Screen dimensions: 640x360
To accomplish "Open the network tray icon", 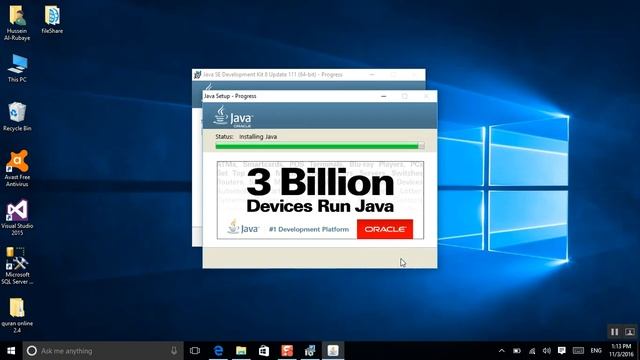I will (x=532, y=351).
